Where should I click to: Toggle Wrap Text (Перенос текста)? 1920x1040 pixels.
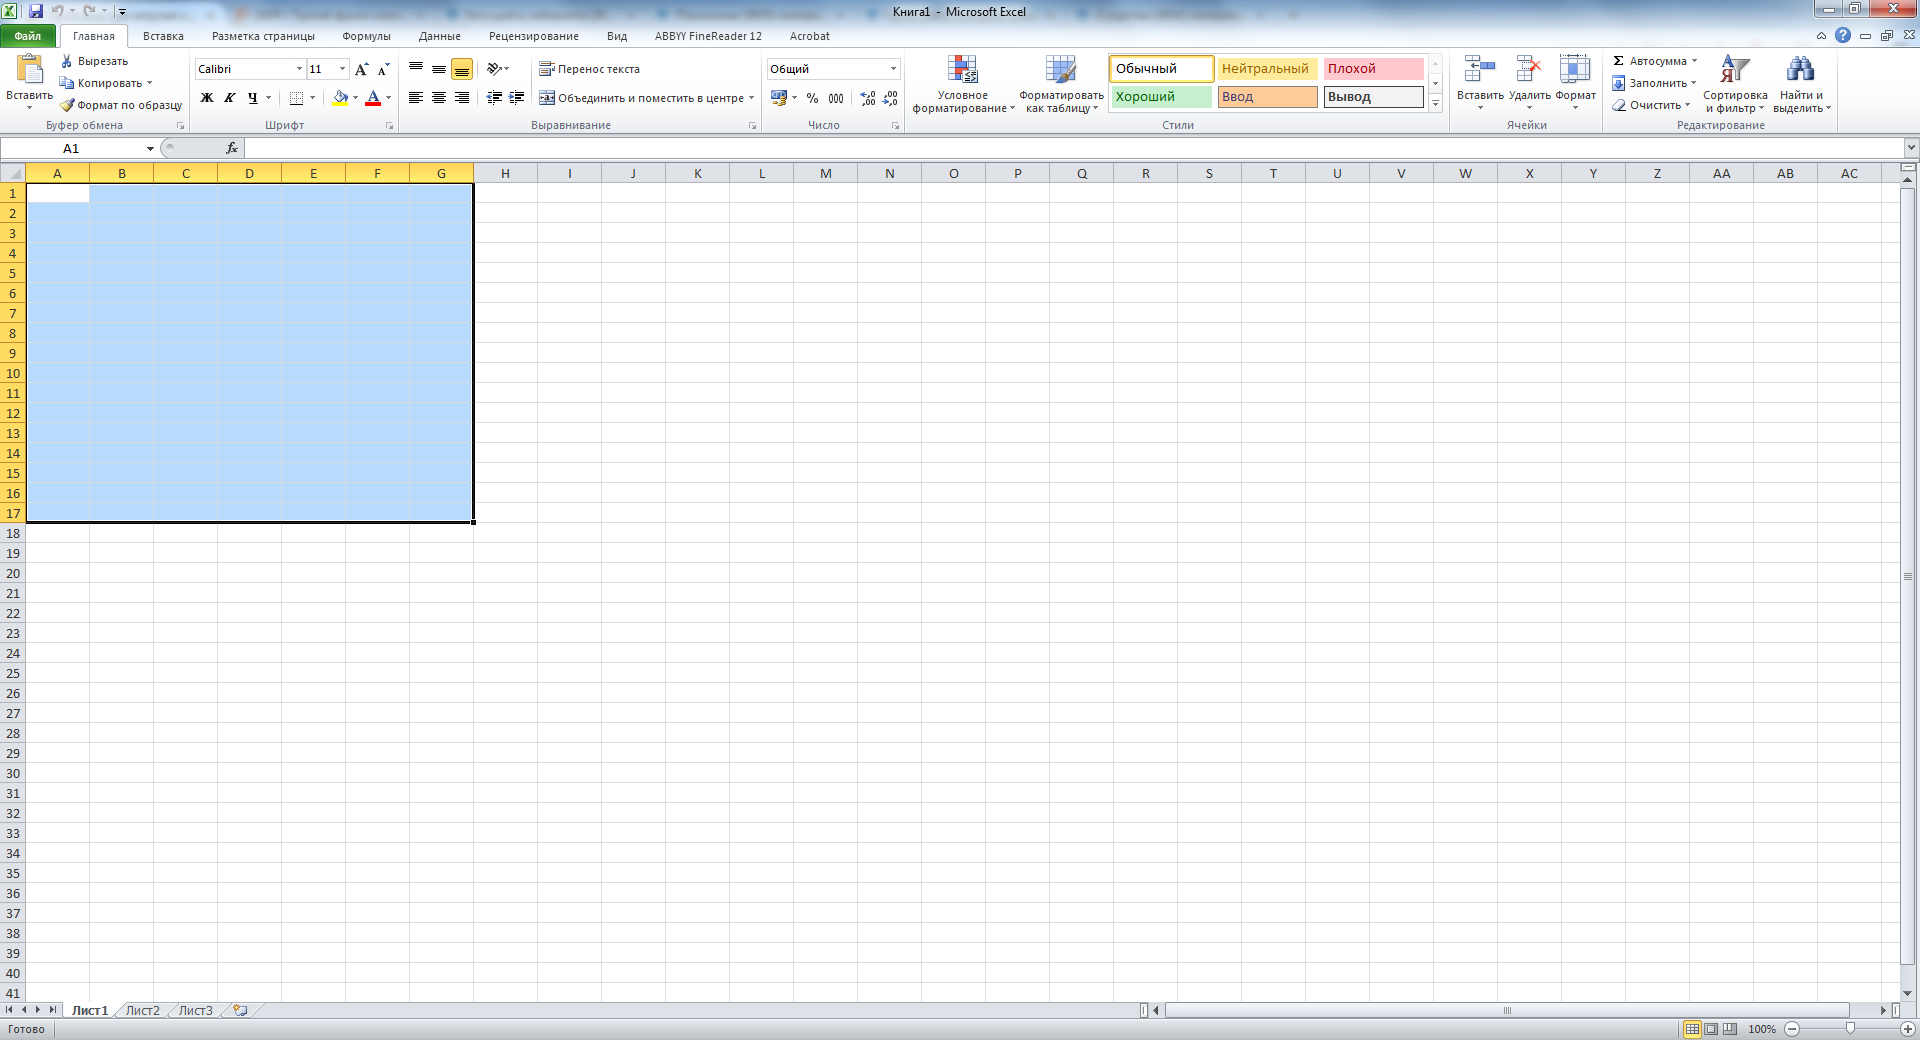tap(589, 69)
